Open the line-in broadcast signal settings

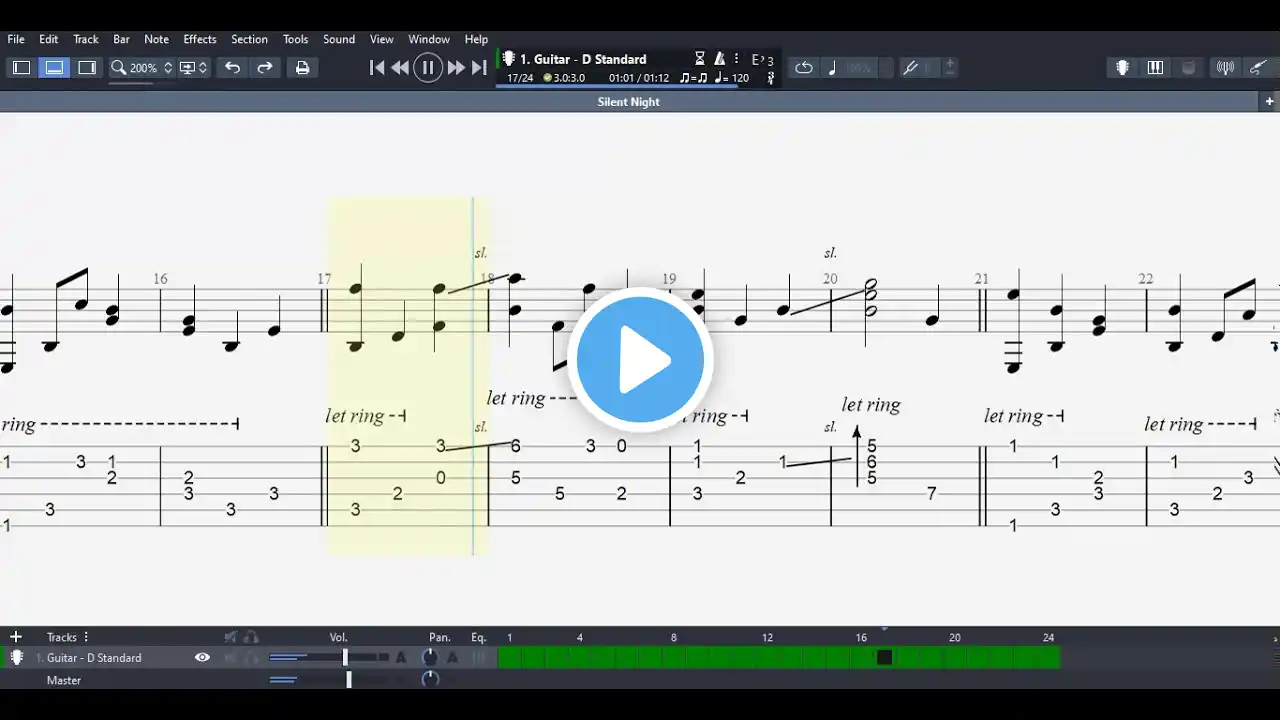coord(1225,68)
